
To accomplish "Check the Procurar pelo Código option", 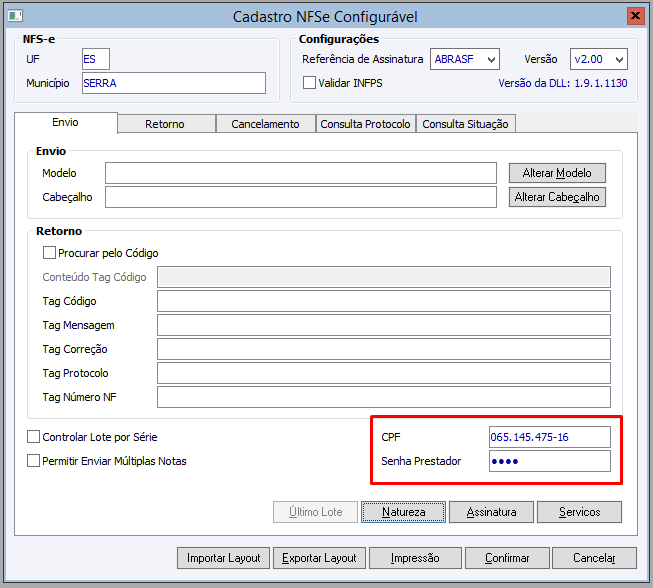I will point(49,253).
